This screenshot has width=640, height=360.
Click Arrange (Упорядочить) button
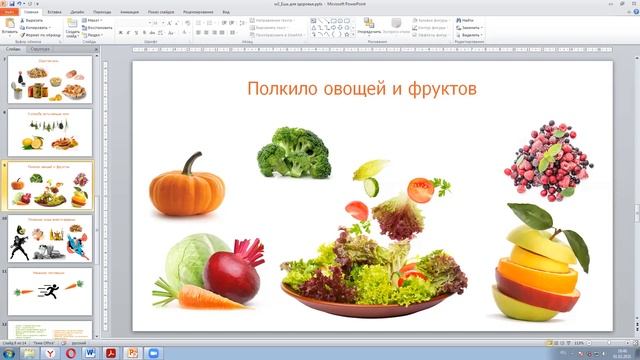369,26
